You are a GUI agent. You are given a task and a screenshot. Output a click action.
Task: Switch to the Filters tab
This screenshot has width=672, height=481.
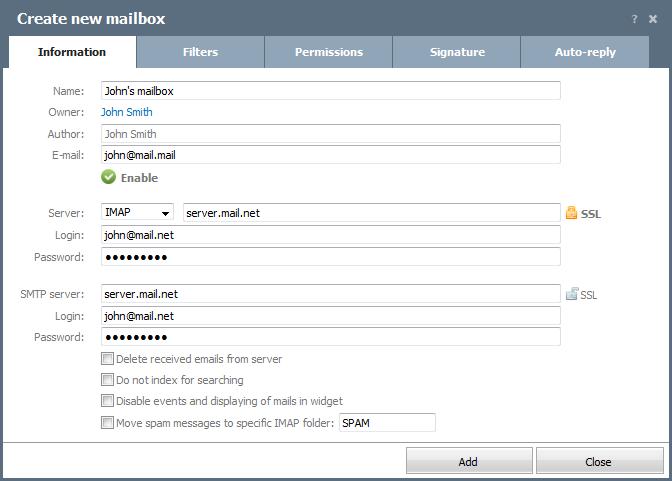pyautogui.click(x=200, y=52)
